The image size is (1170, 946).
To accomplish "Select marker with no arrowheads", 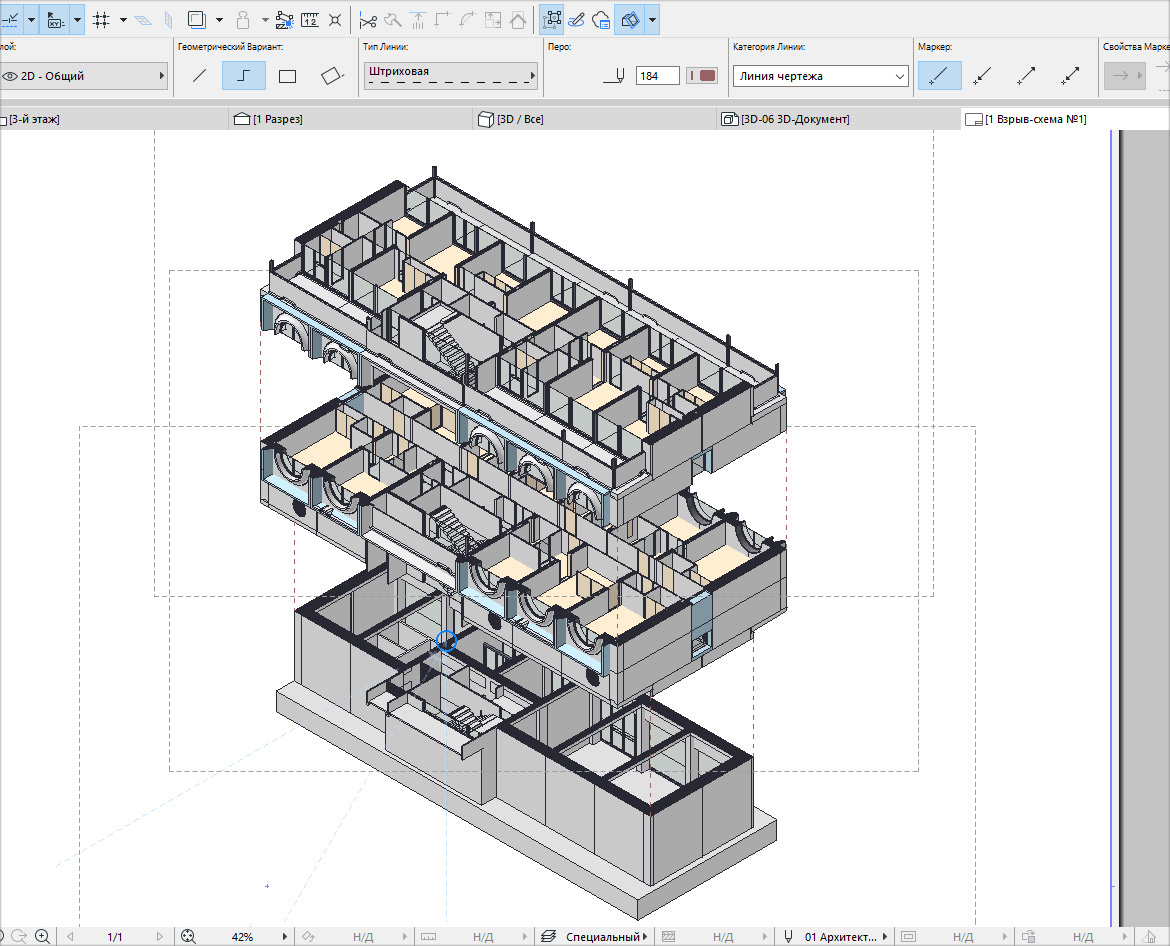I will click(939, 75).
